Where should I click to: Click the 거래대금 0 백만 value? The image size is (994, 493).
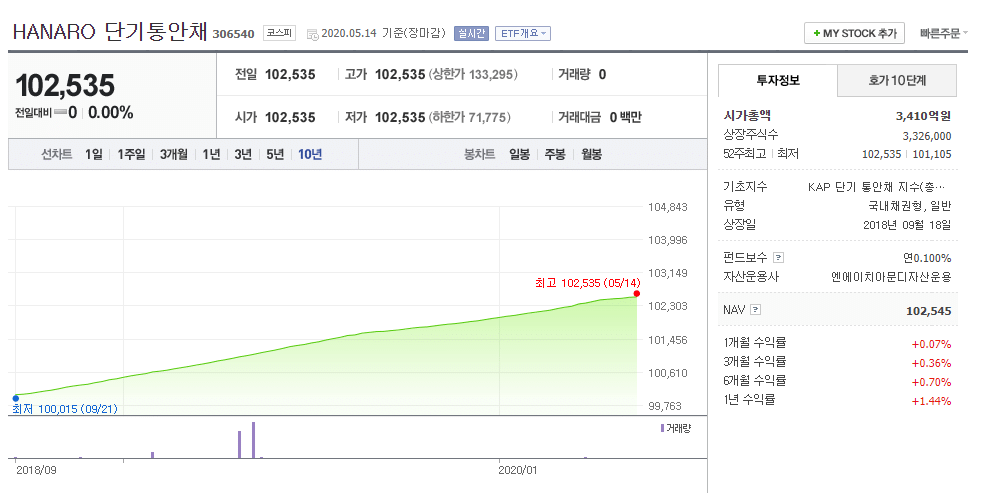(x=625, y=117)
